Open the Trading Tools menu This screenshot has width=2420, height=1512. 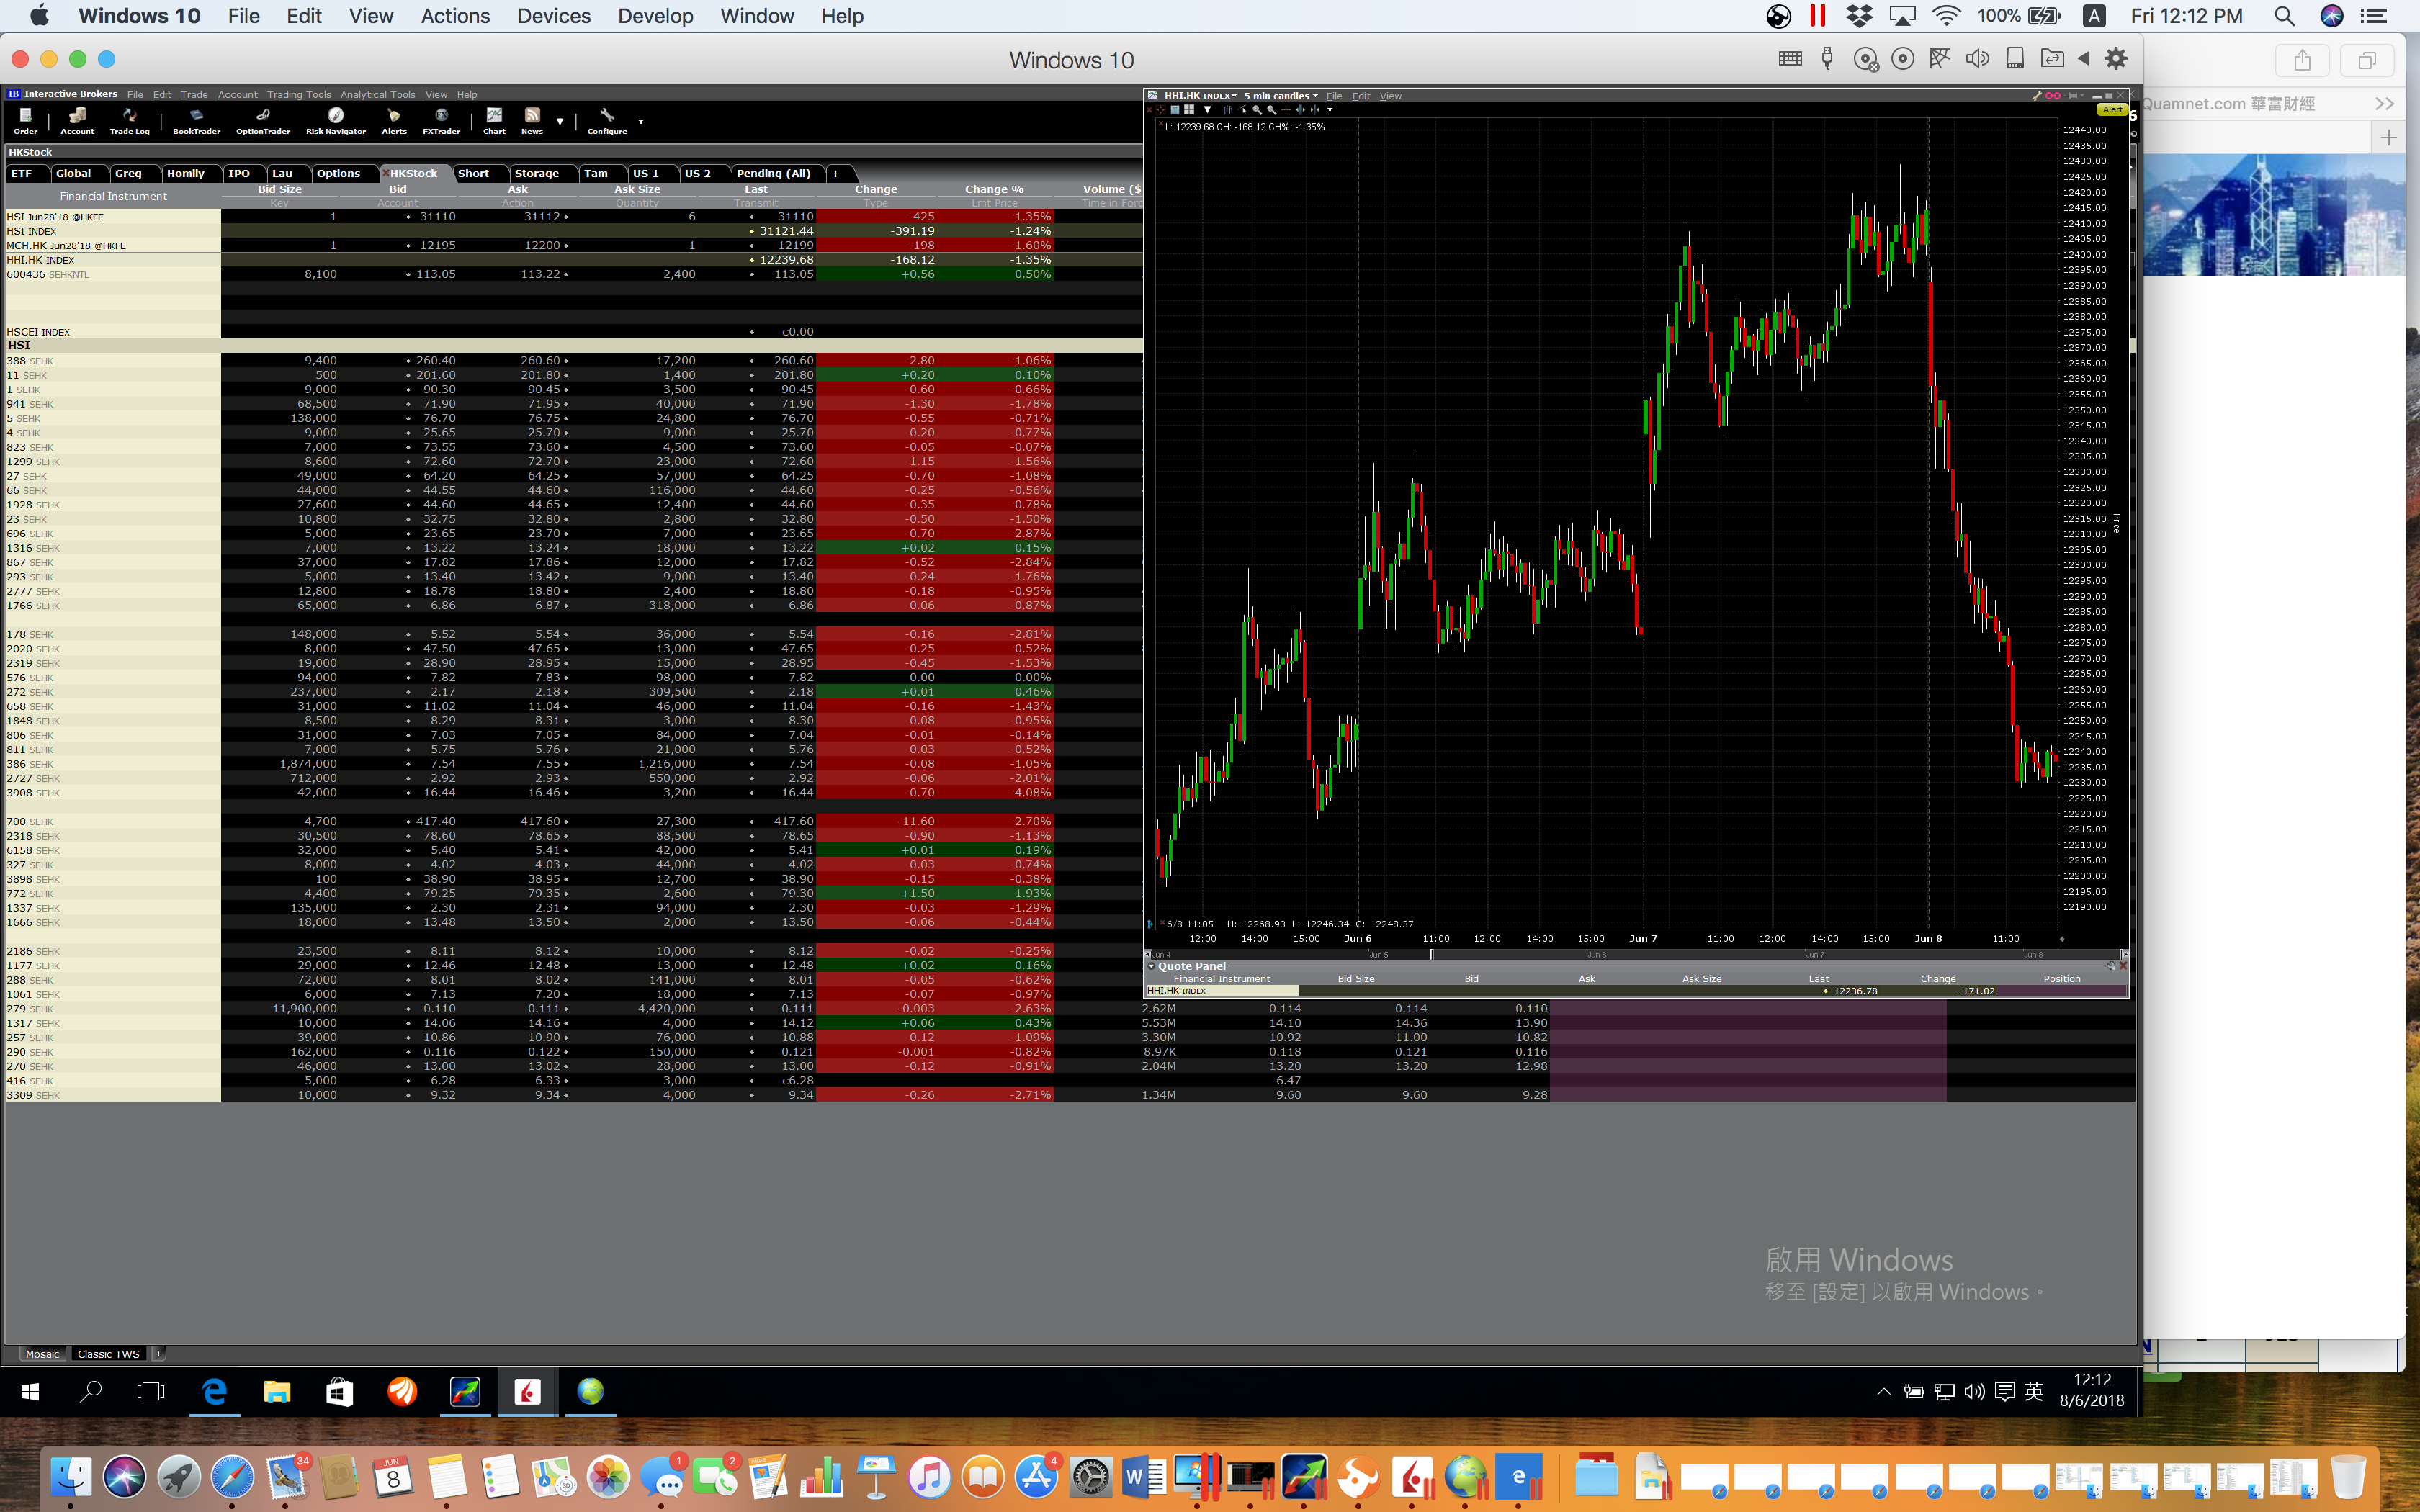click(x=298, y=95)
